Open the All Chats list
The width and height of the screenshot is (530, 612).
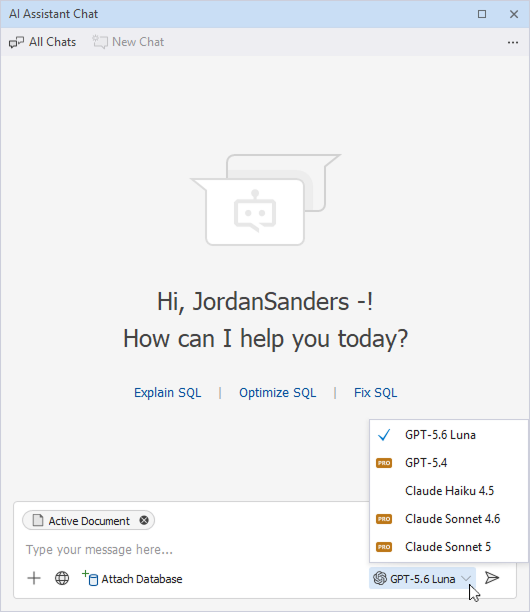[x=43, y=42]
